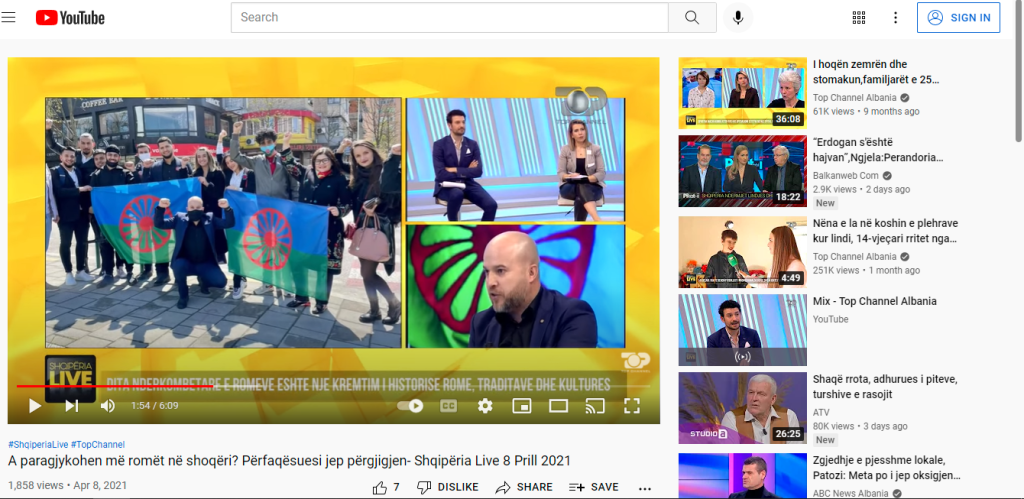Click the SIGN IN button

(959, 18)
